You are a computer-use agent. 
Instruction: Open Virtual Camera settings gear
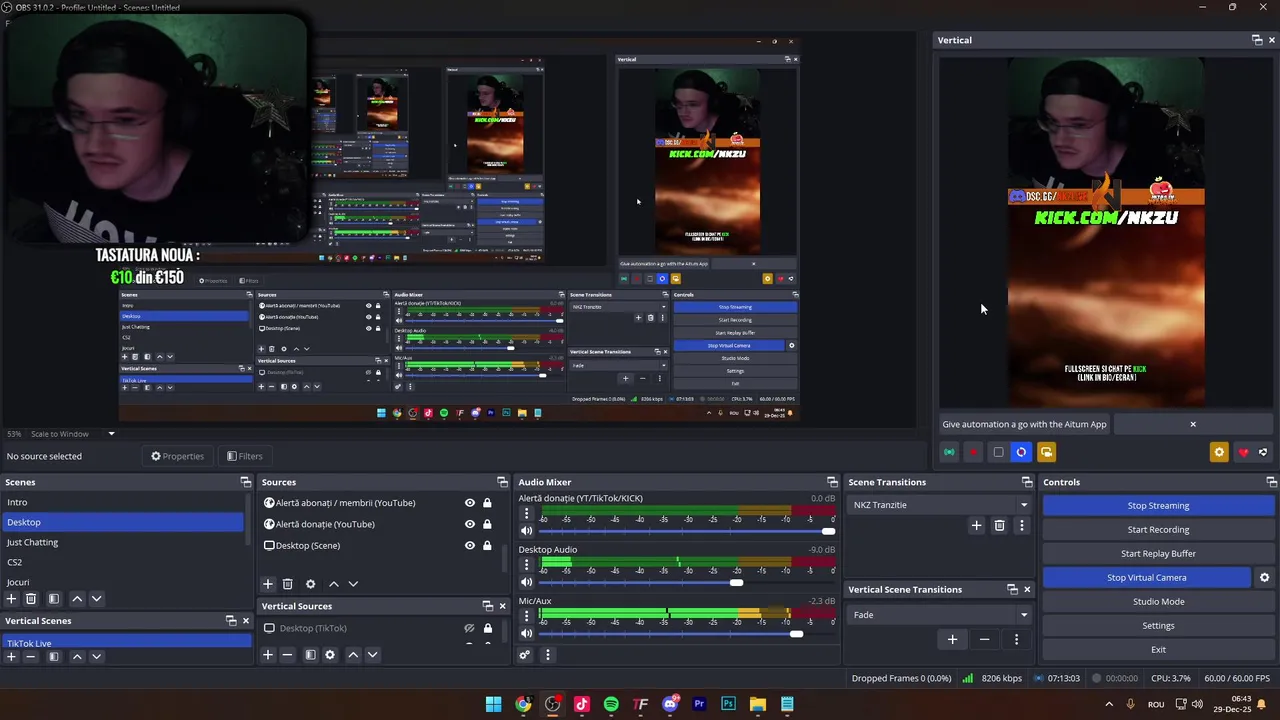(x=1264, y=577)
